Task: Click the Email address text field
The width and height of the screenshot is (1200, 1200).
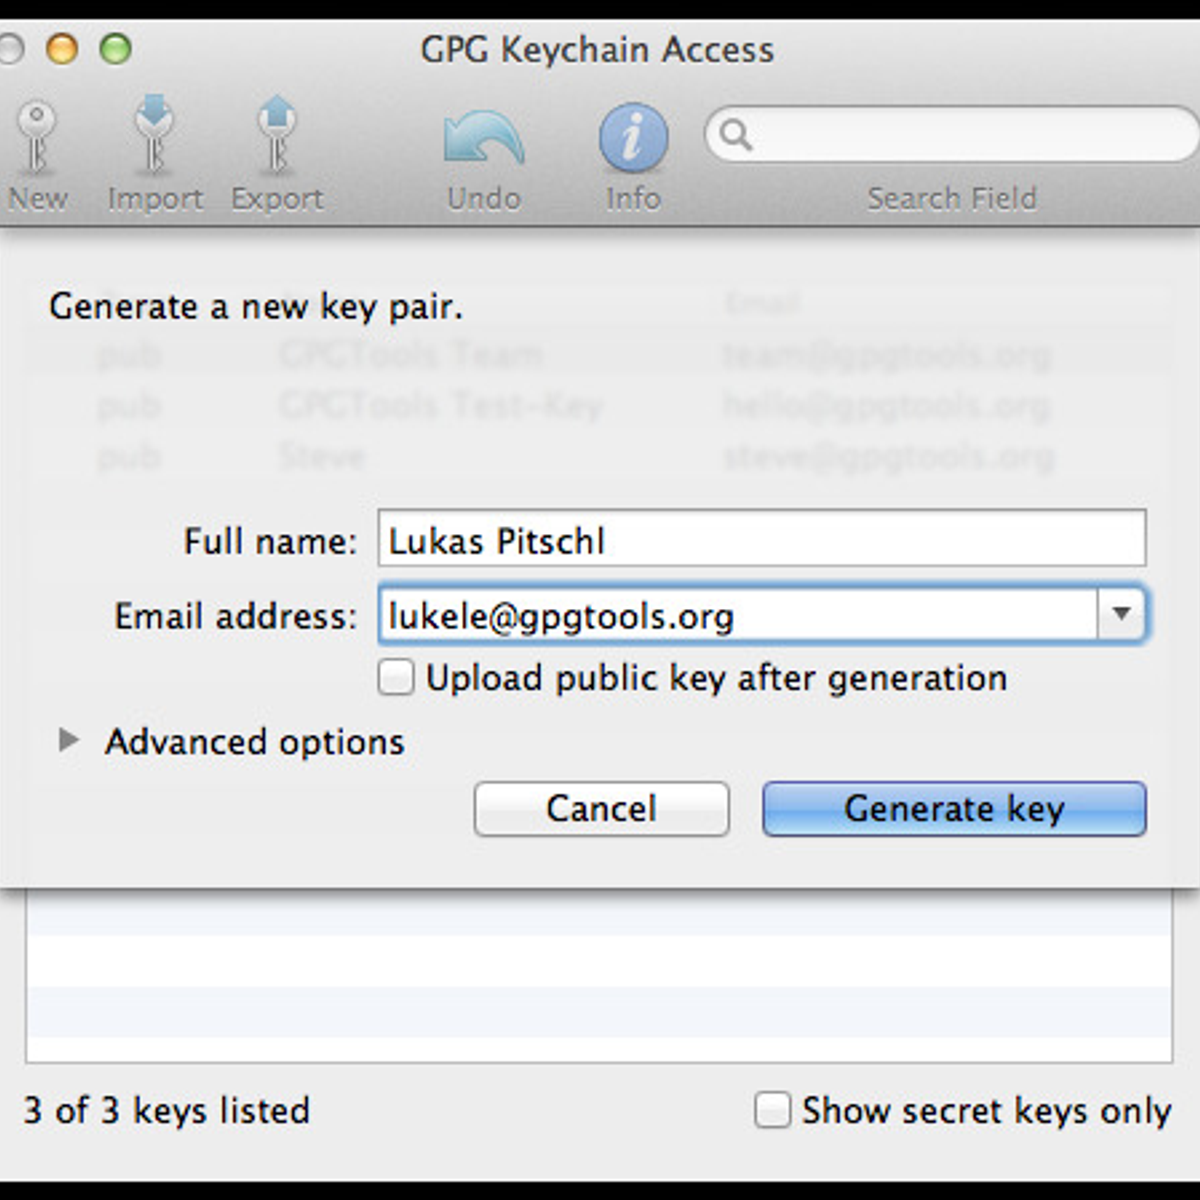Action: (738, 616)
